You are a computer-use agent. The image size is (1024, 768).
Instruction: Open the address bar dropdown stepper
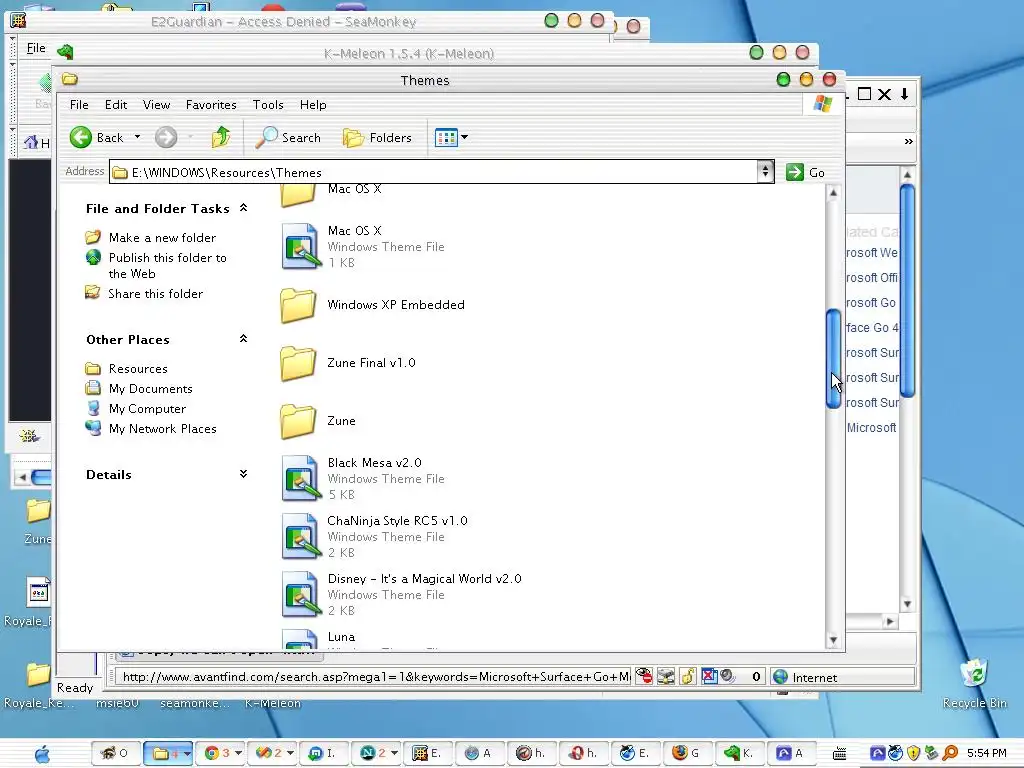point(765,172)
